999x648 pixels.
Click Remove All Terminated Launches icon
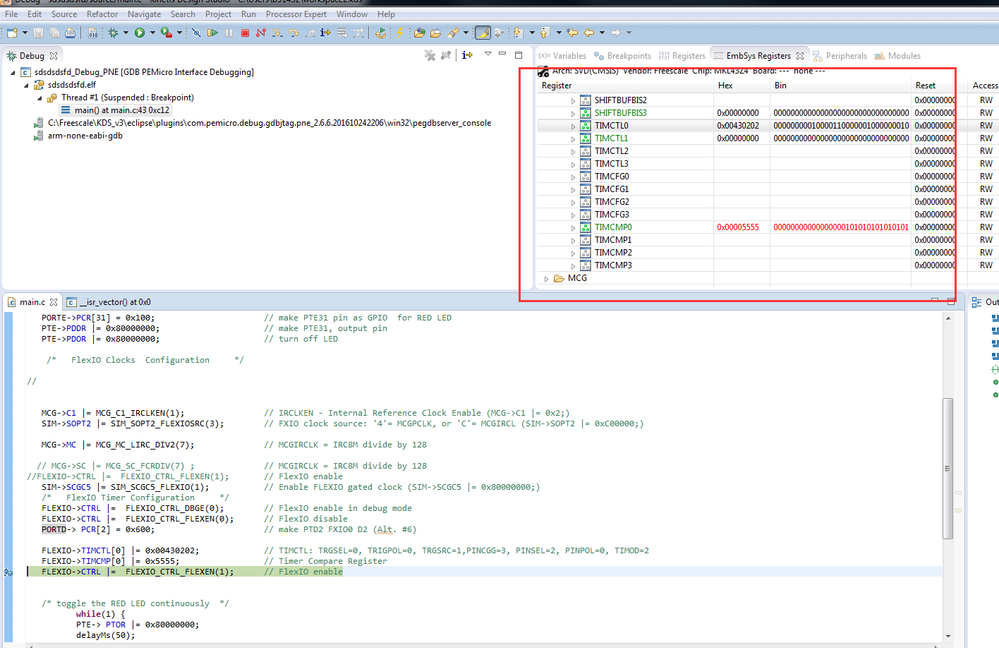tap(430, 55)
